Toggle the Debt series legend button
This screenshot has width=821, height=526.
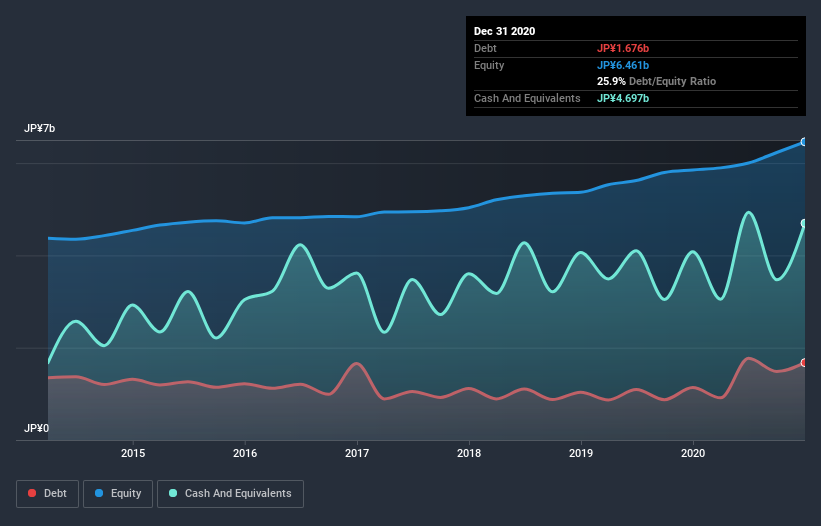(47, 494)
